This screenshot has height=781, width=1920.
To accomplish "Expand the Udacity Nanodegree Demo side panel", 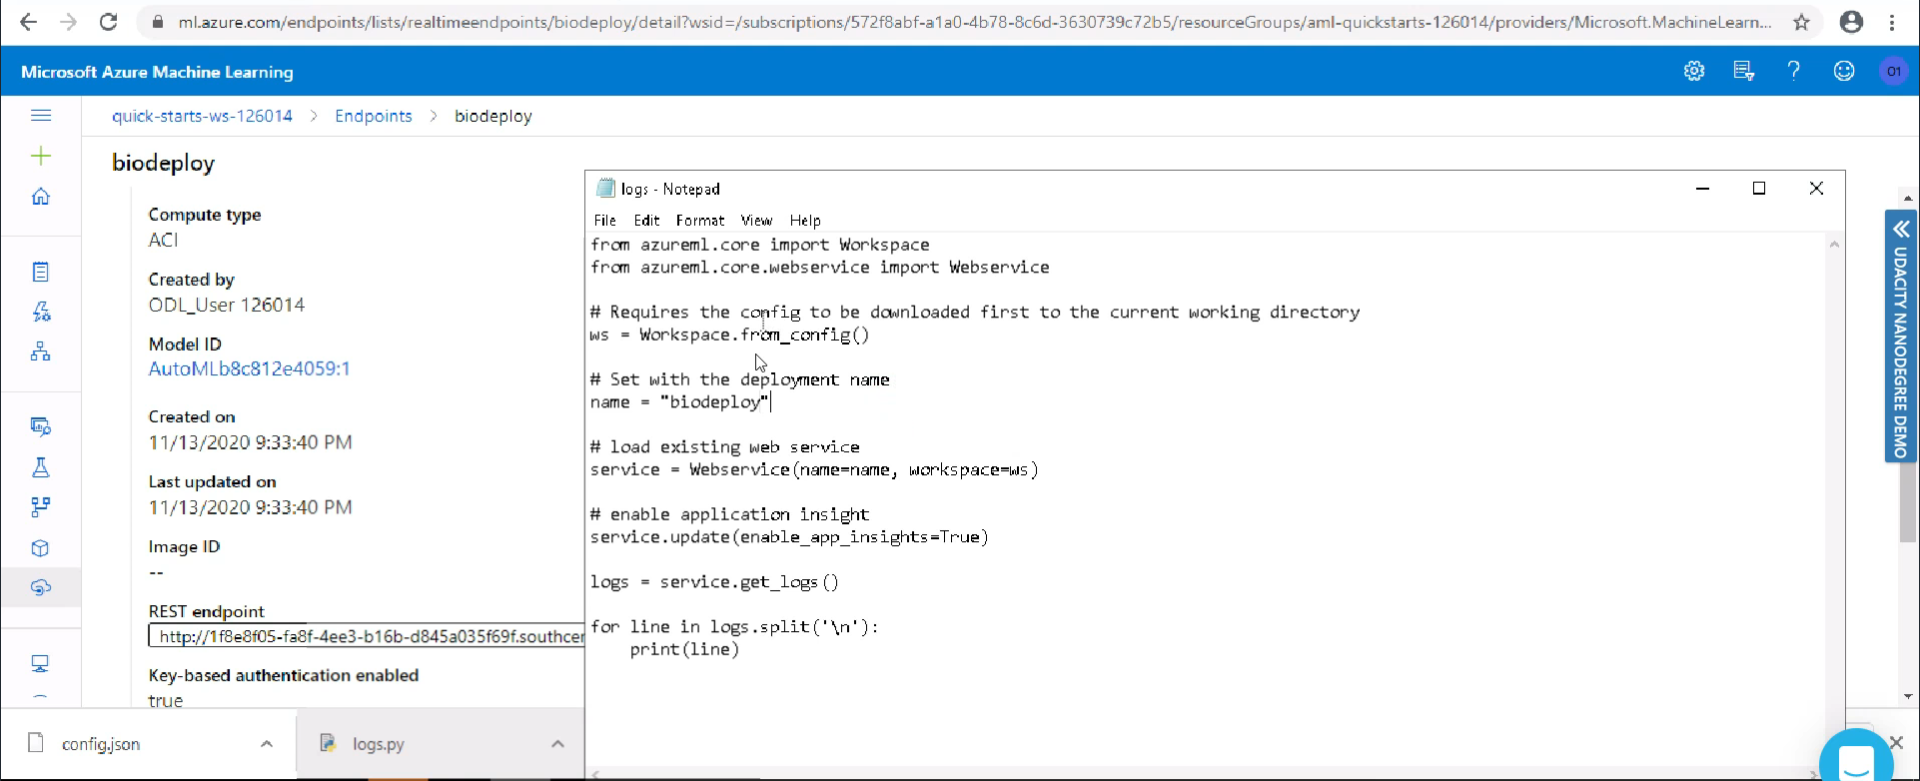I will (1900, 336).
